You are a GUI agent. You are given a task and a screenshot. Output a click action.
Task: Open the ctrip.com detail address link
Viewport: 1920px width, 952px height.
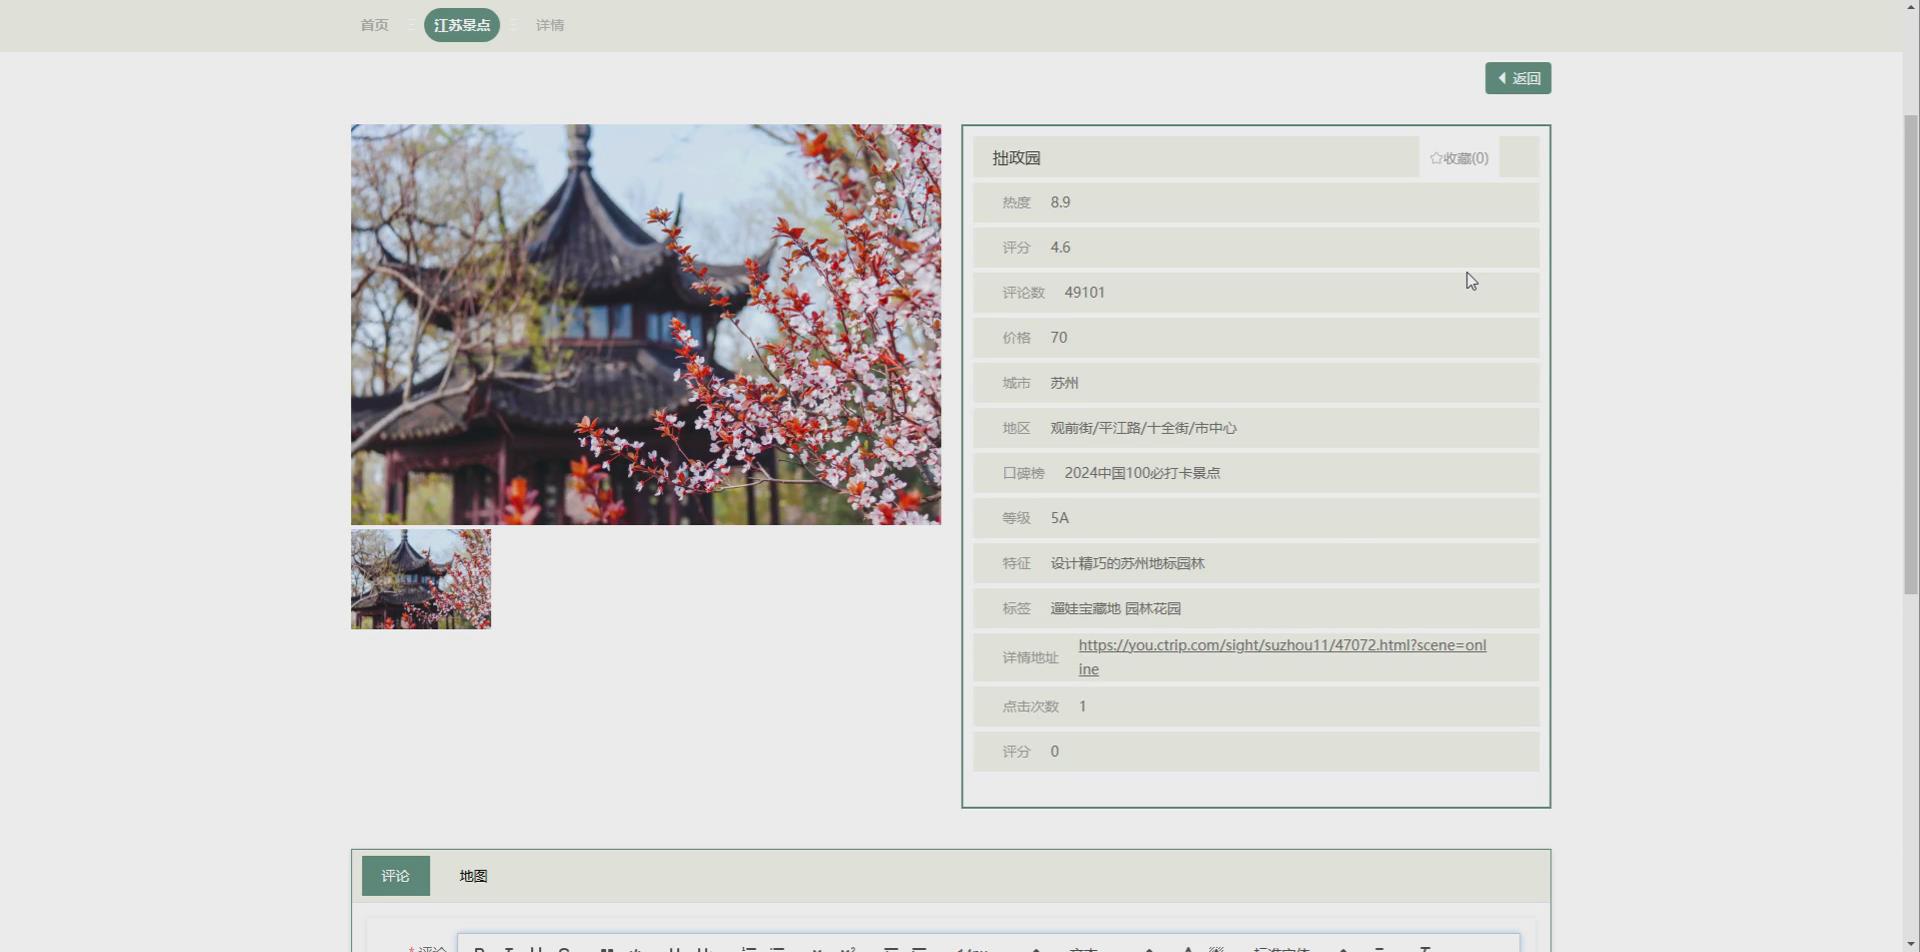click(x=1282, y=657)
